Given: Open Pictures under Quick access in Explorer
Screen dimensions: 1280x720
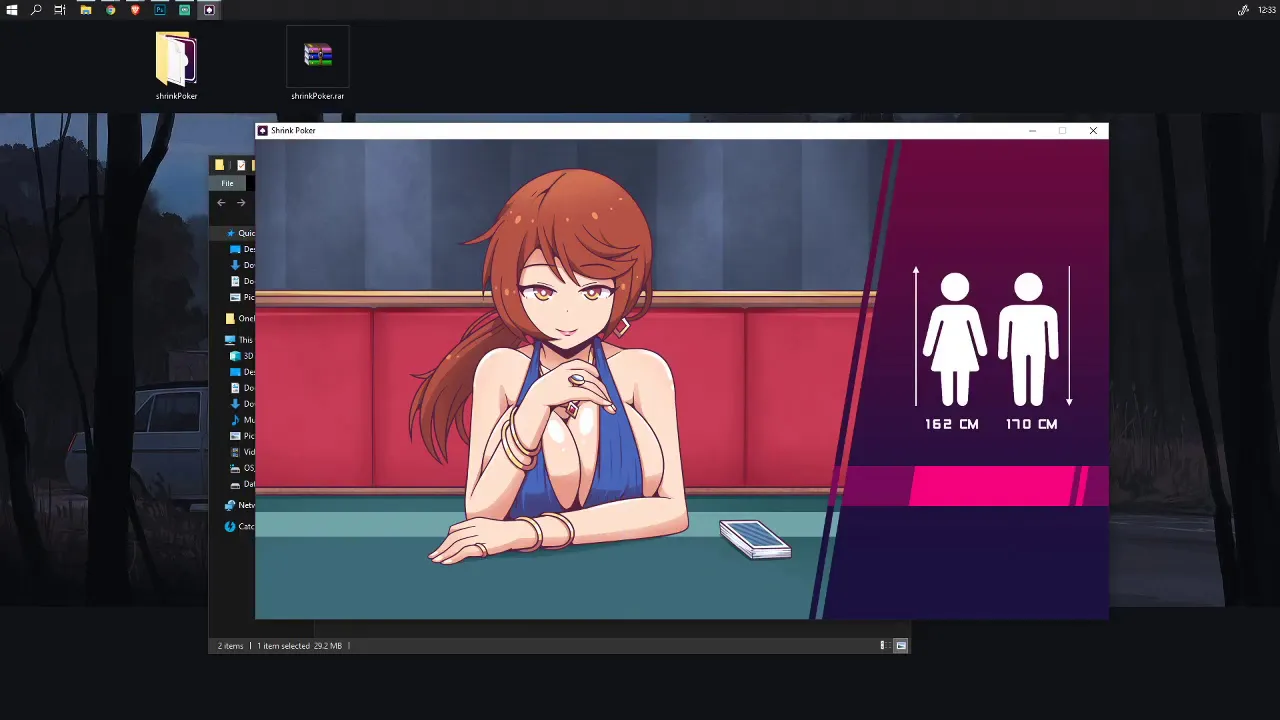Looking at the screenshot, I should click(x=243, y=297).
